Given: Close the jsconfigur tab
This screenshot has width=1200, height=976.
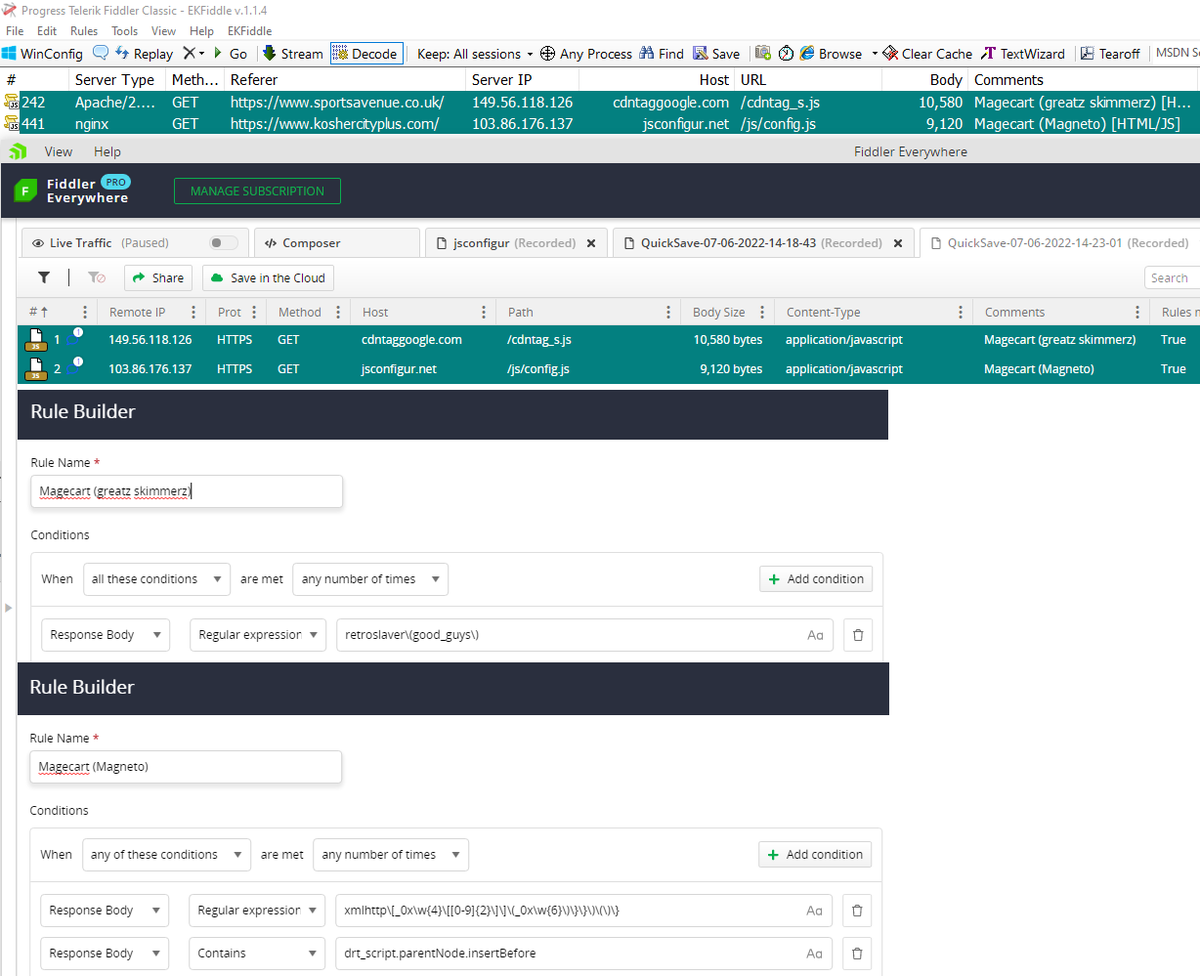Looking at the screenshot, I should [591, 243].
